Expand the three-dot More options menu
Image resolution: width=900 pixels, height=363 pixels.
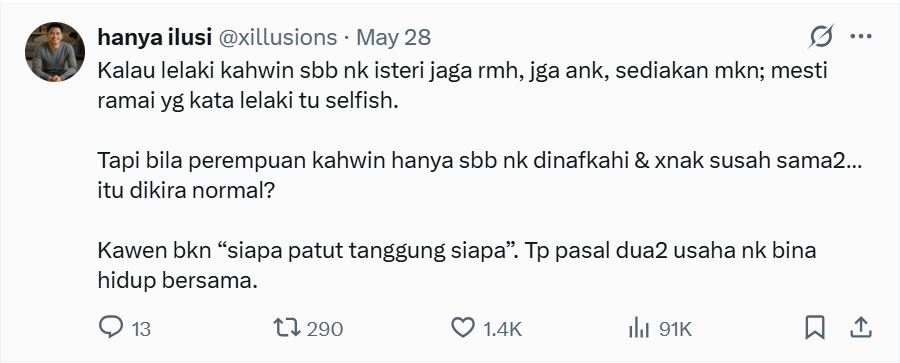tap(861, 37)
